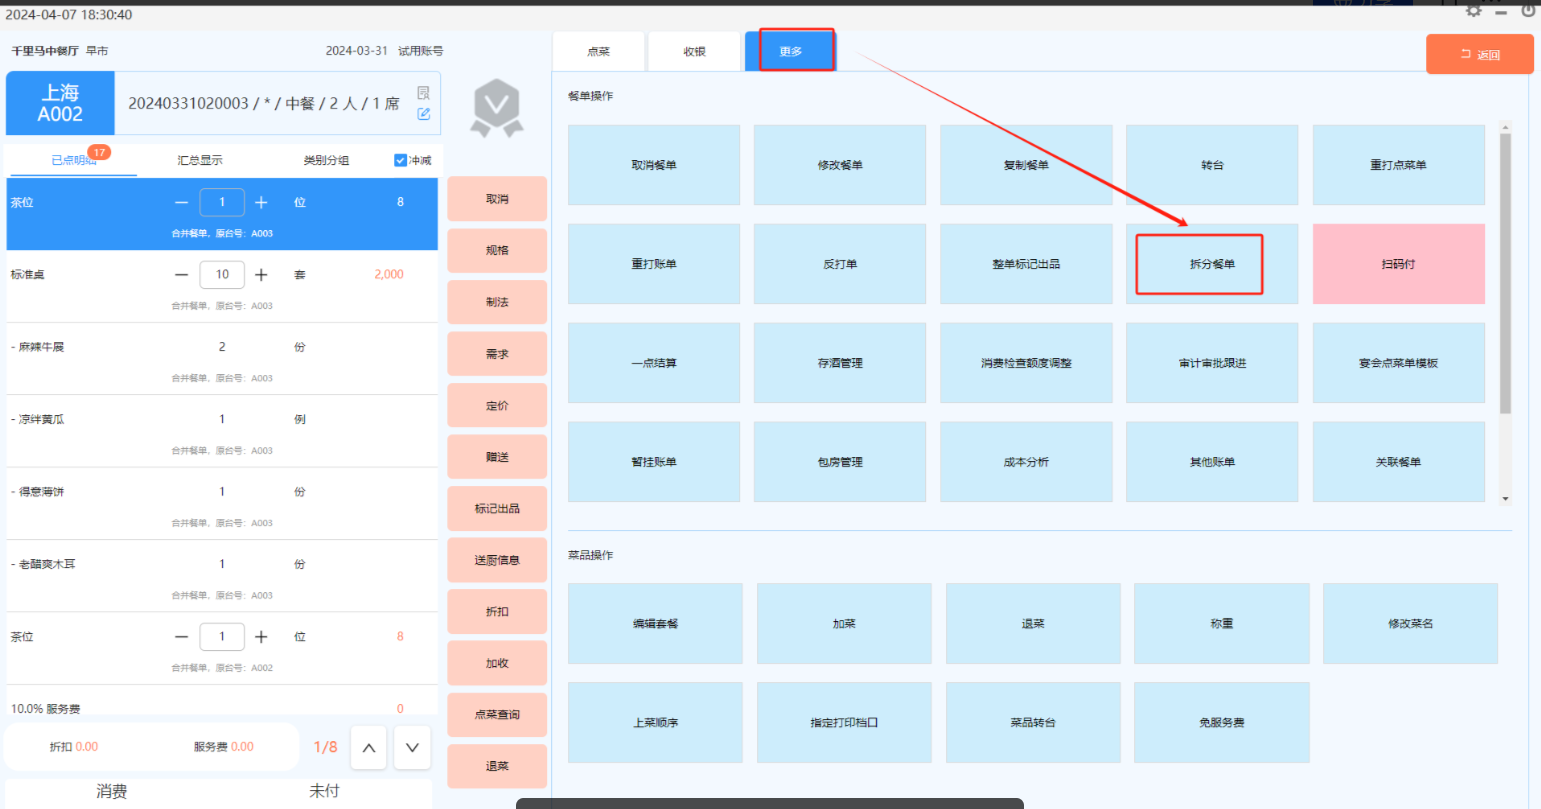Screen dimensions: 1541x809
Task: Switch to the 收银 tab
Action: 694,52
